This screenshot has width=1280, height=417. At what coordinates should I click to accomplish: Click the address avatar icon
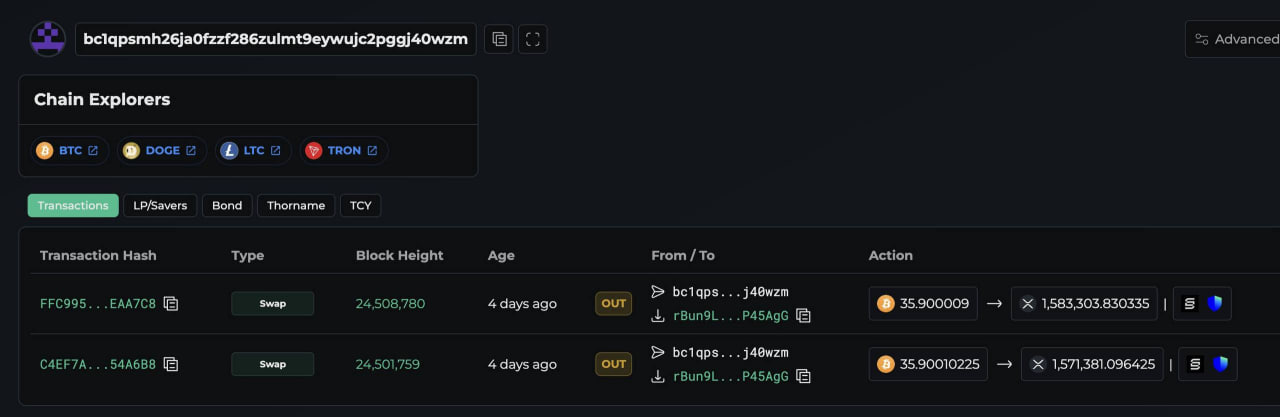point(48,39)
